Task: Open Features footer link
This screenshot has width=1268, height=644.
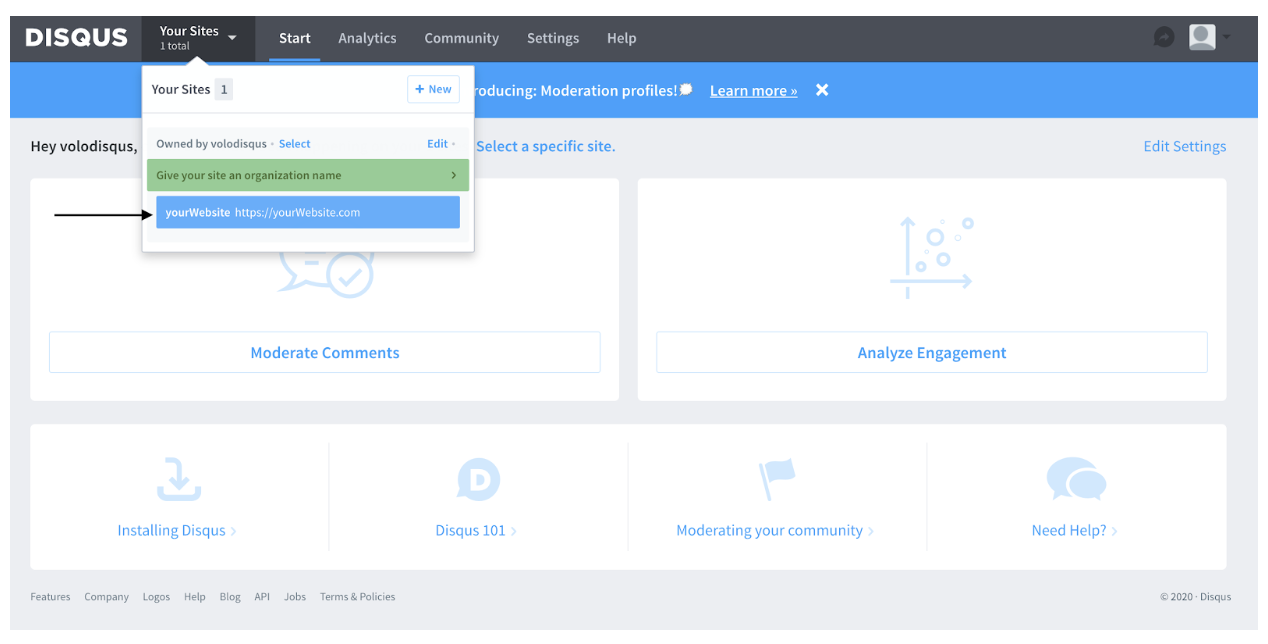Action: tap(50, 597)
